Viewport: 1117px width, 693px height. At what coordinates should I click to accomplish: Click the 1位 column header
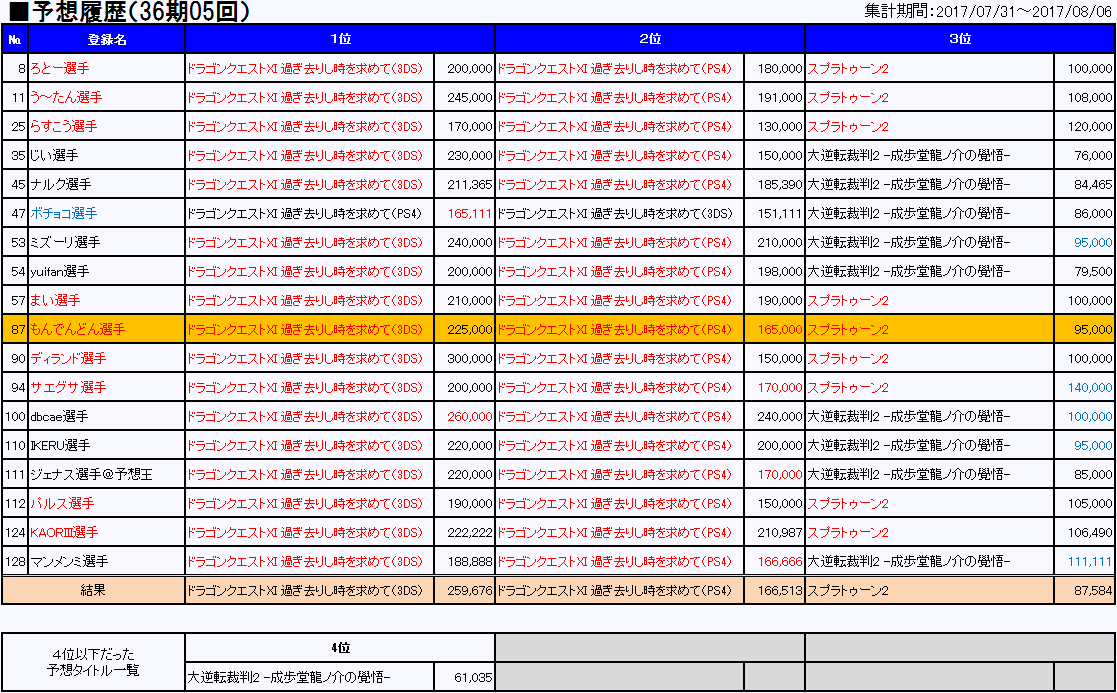pos(340,39)
